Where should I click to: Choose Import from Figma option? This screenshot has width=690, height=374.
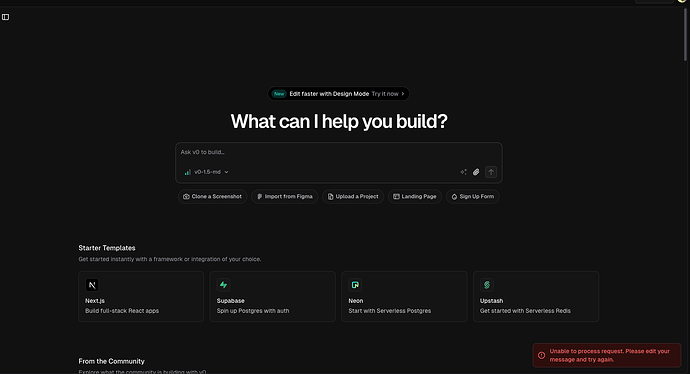[x=285, y=197]
